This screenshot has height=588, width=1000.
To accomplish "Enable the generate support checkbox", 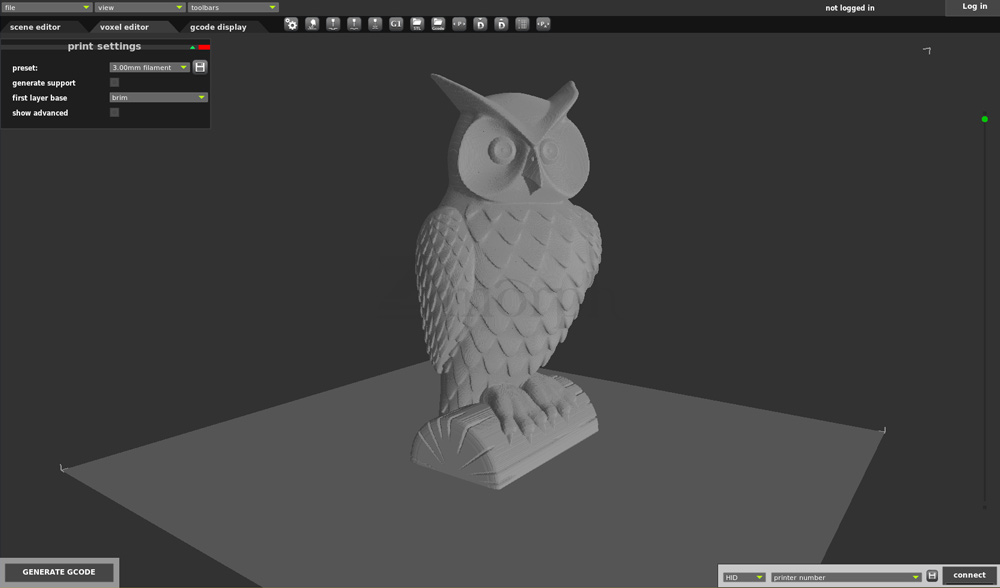I will point(114,83).
